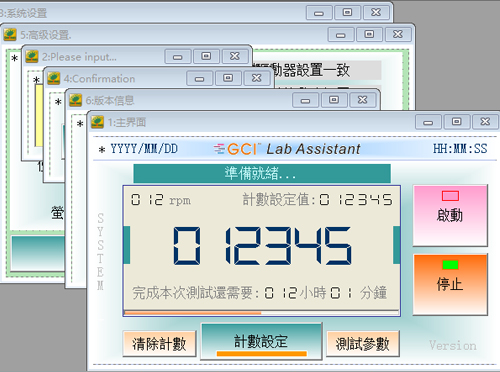Screen dimensions: 500x372
Task: Click the red indicator on 啟動 button
Action: tap(450, 196)
